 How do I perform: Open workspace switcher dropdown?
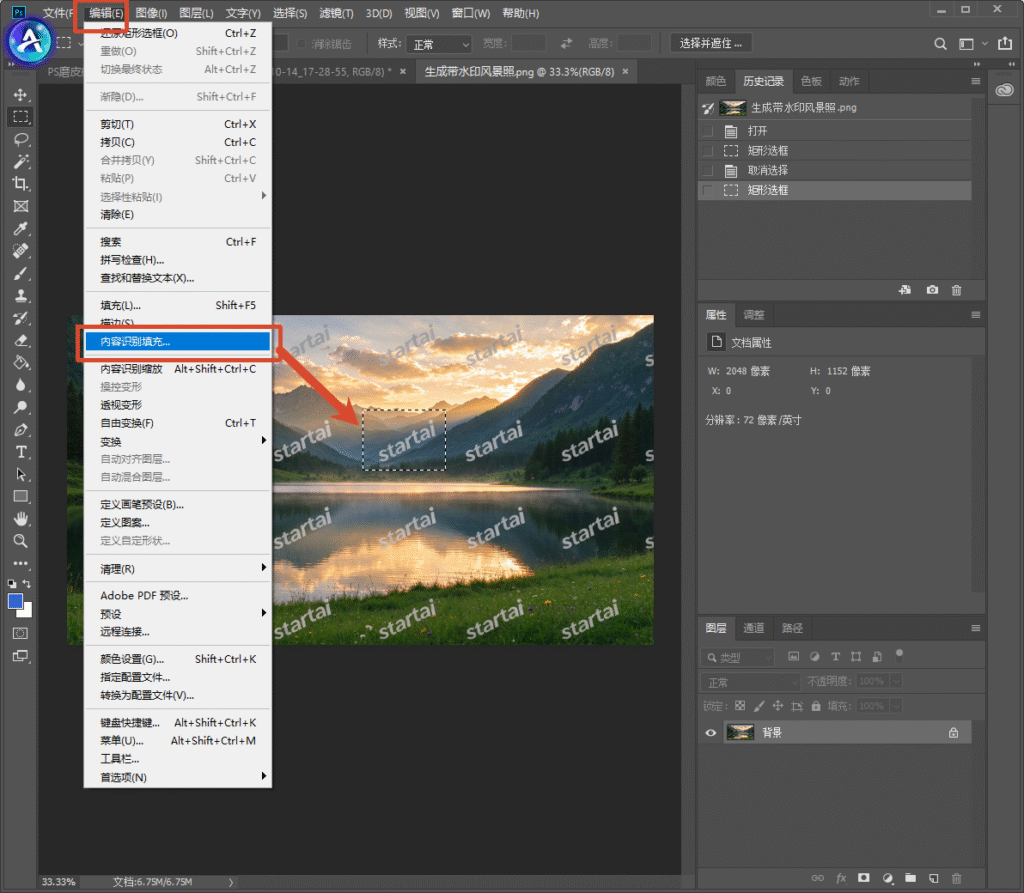click(972, 44)
